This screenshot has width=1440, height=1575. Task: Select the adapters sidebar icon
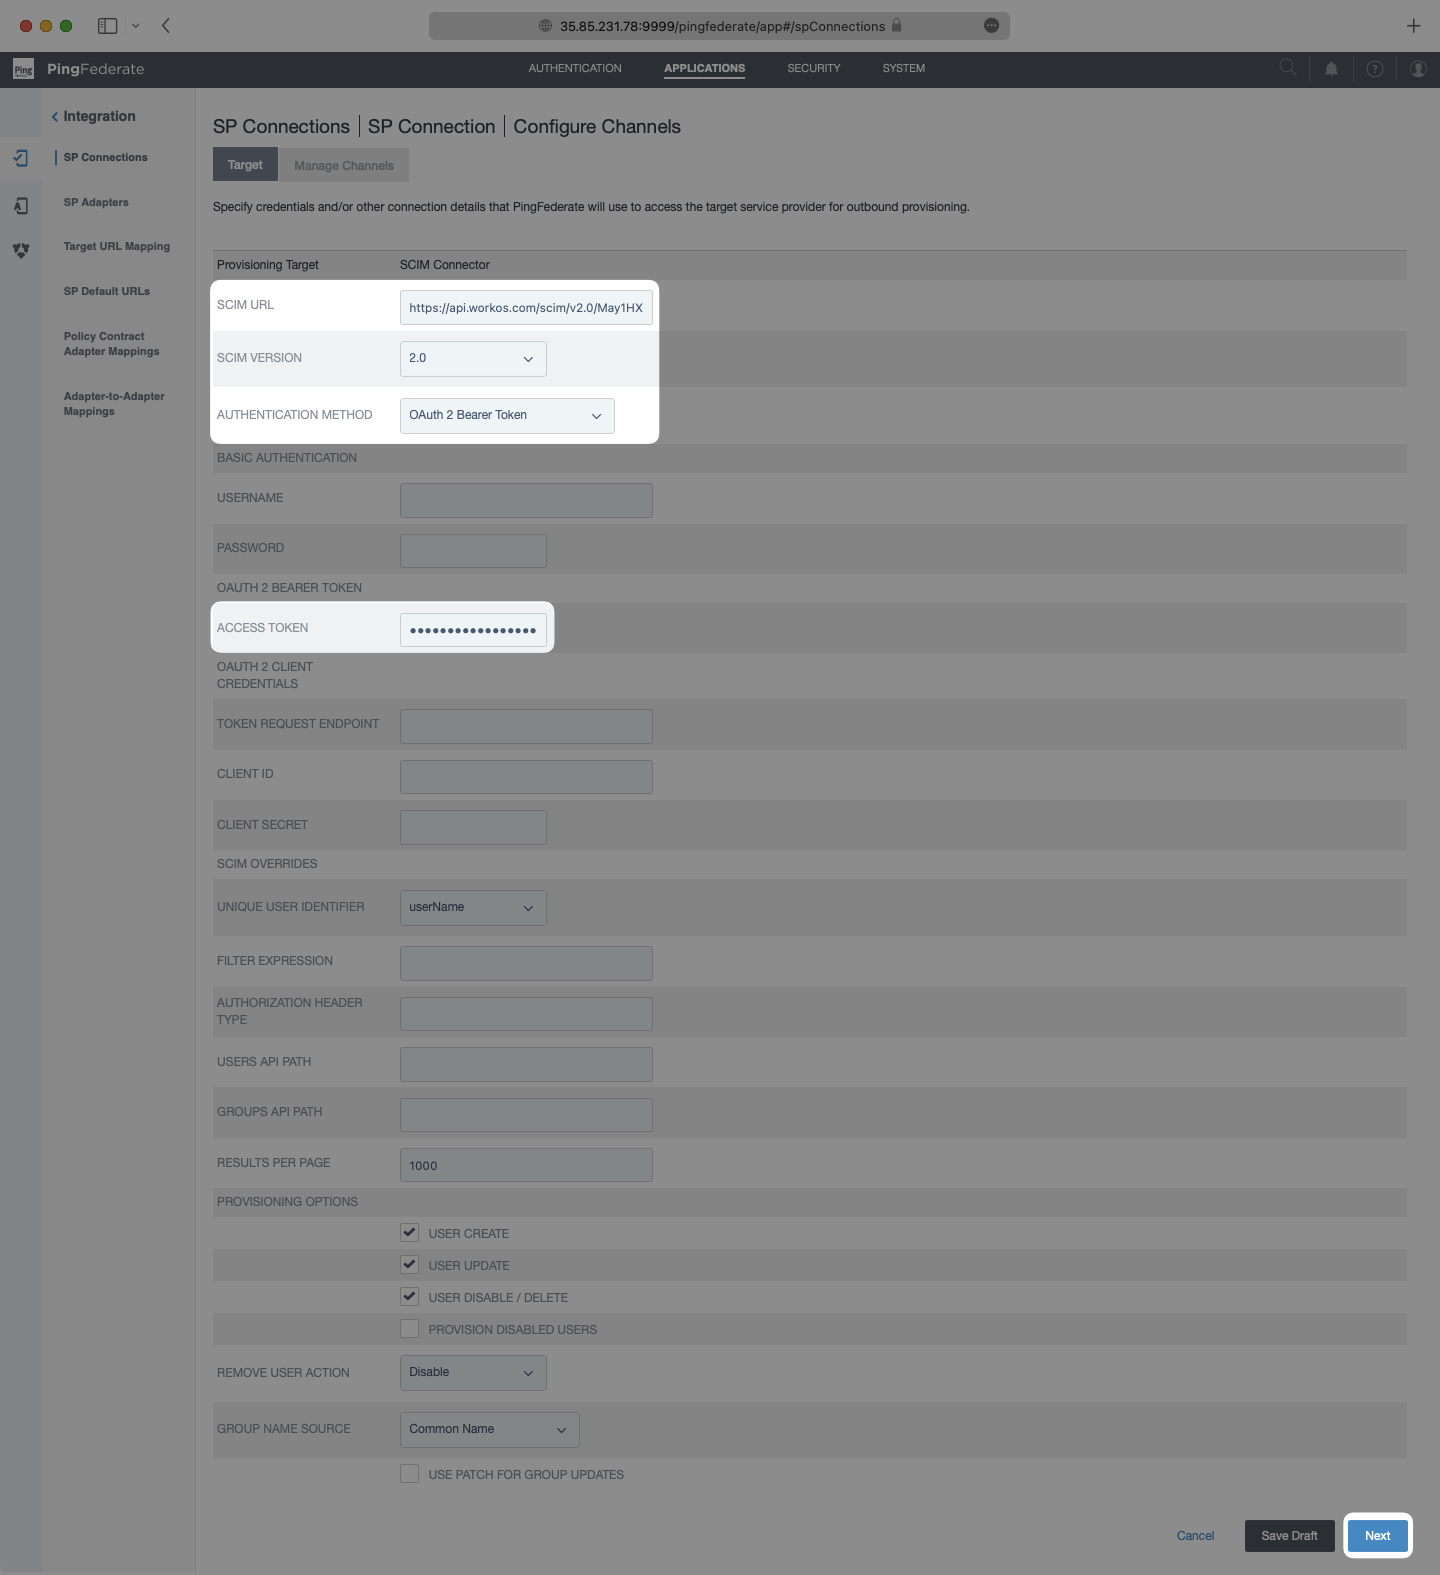click(21, 206)
